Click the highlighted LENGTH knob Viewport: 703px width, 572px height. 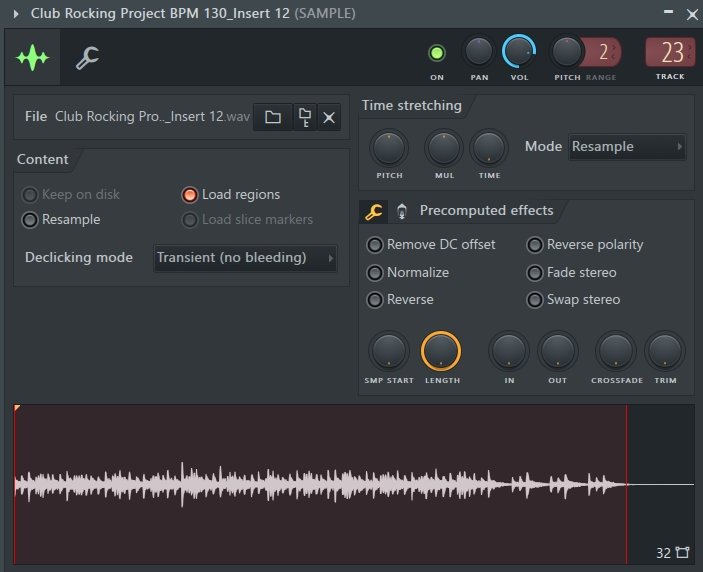coord(441,351)
